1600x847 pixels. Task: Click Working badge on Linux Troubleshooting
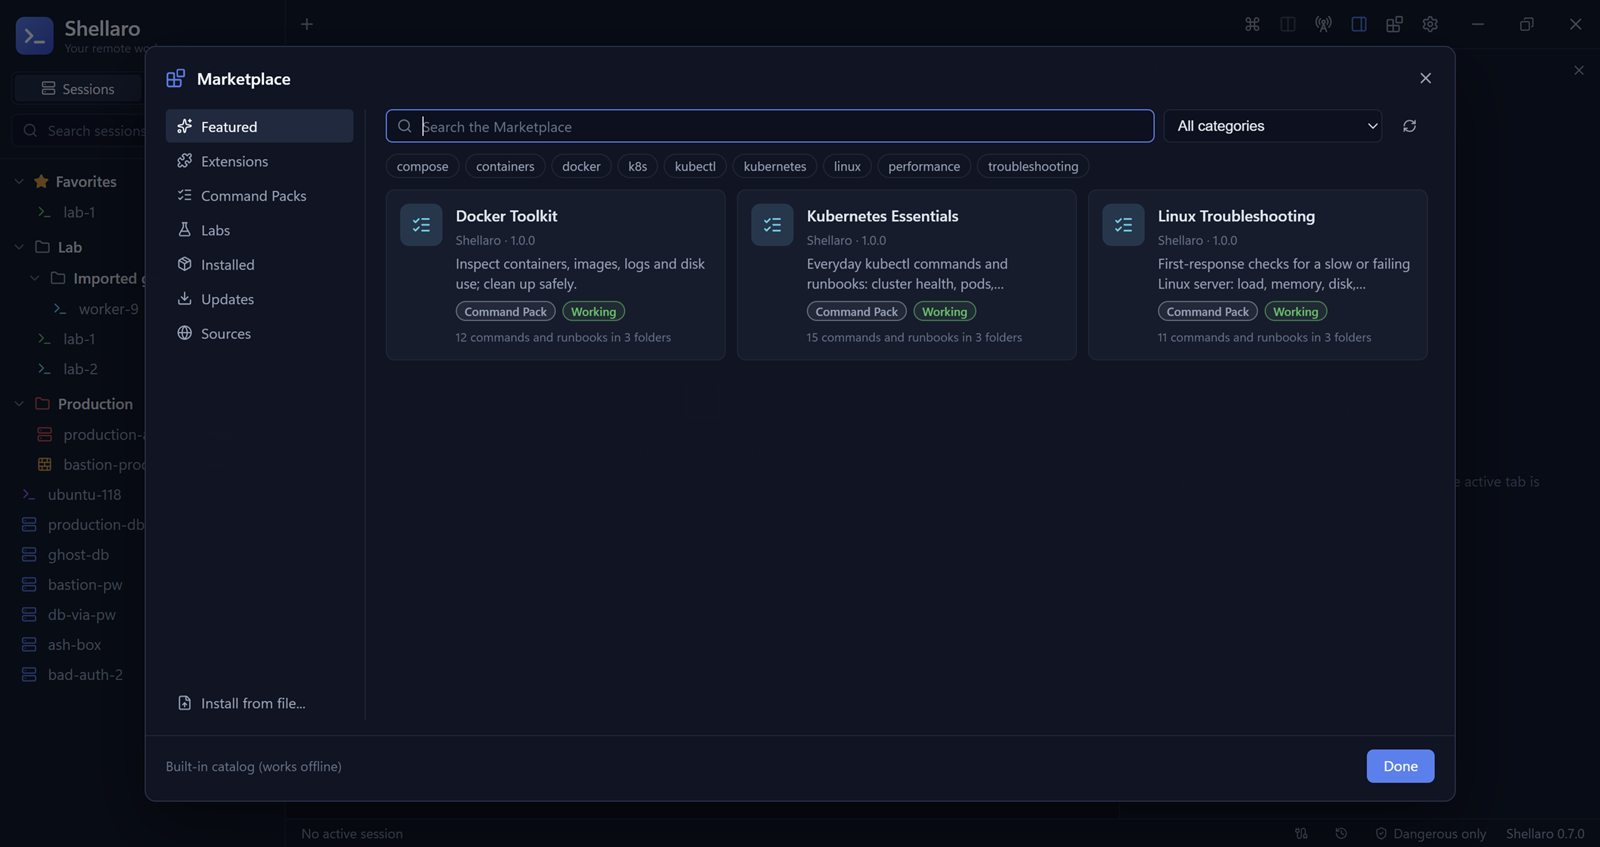[1295, 312]
